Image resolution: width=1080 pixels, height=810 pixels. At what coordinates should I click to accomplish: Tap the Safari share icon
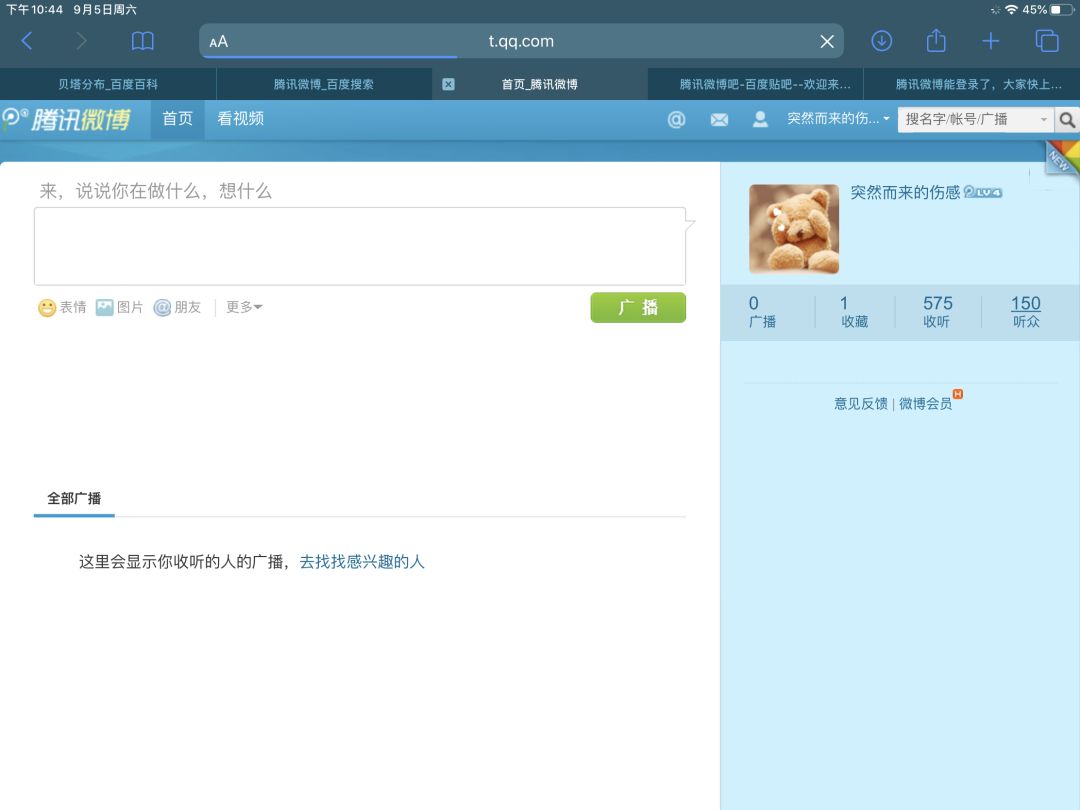(936, 40)
